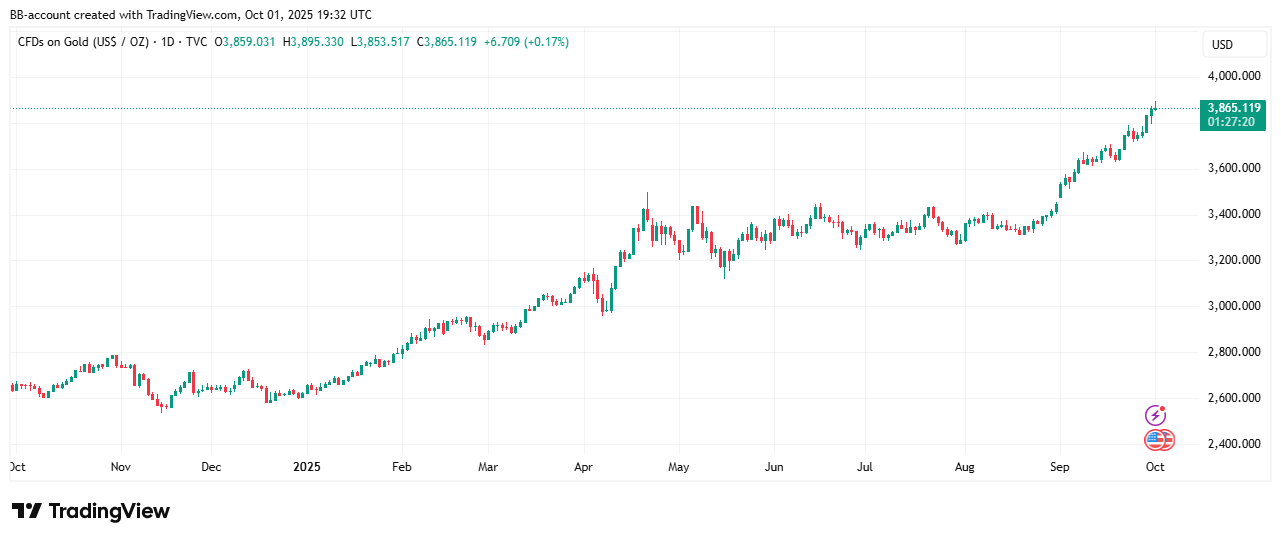Click the countdown timer 01:27:20
This screenshot has height=541, width=1281.
pos(1234,122)
